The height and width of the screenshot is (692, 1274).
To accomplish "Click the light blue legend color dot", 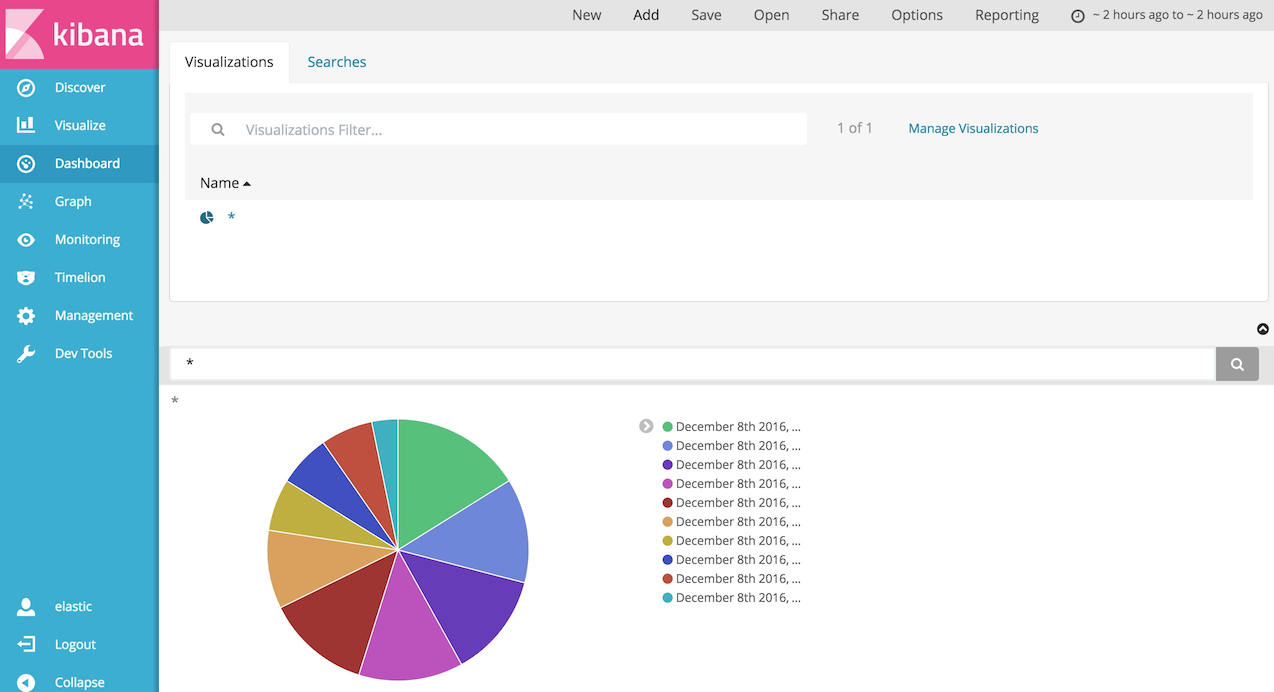I will (x=667, y=446).
